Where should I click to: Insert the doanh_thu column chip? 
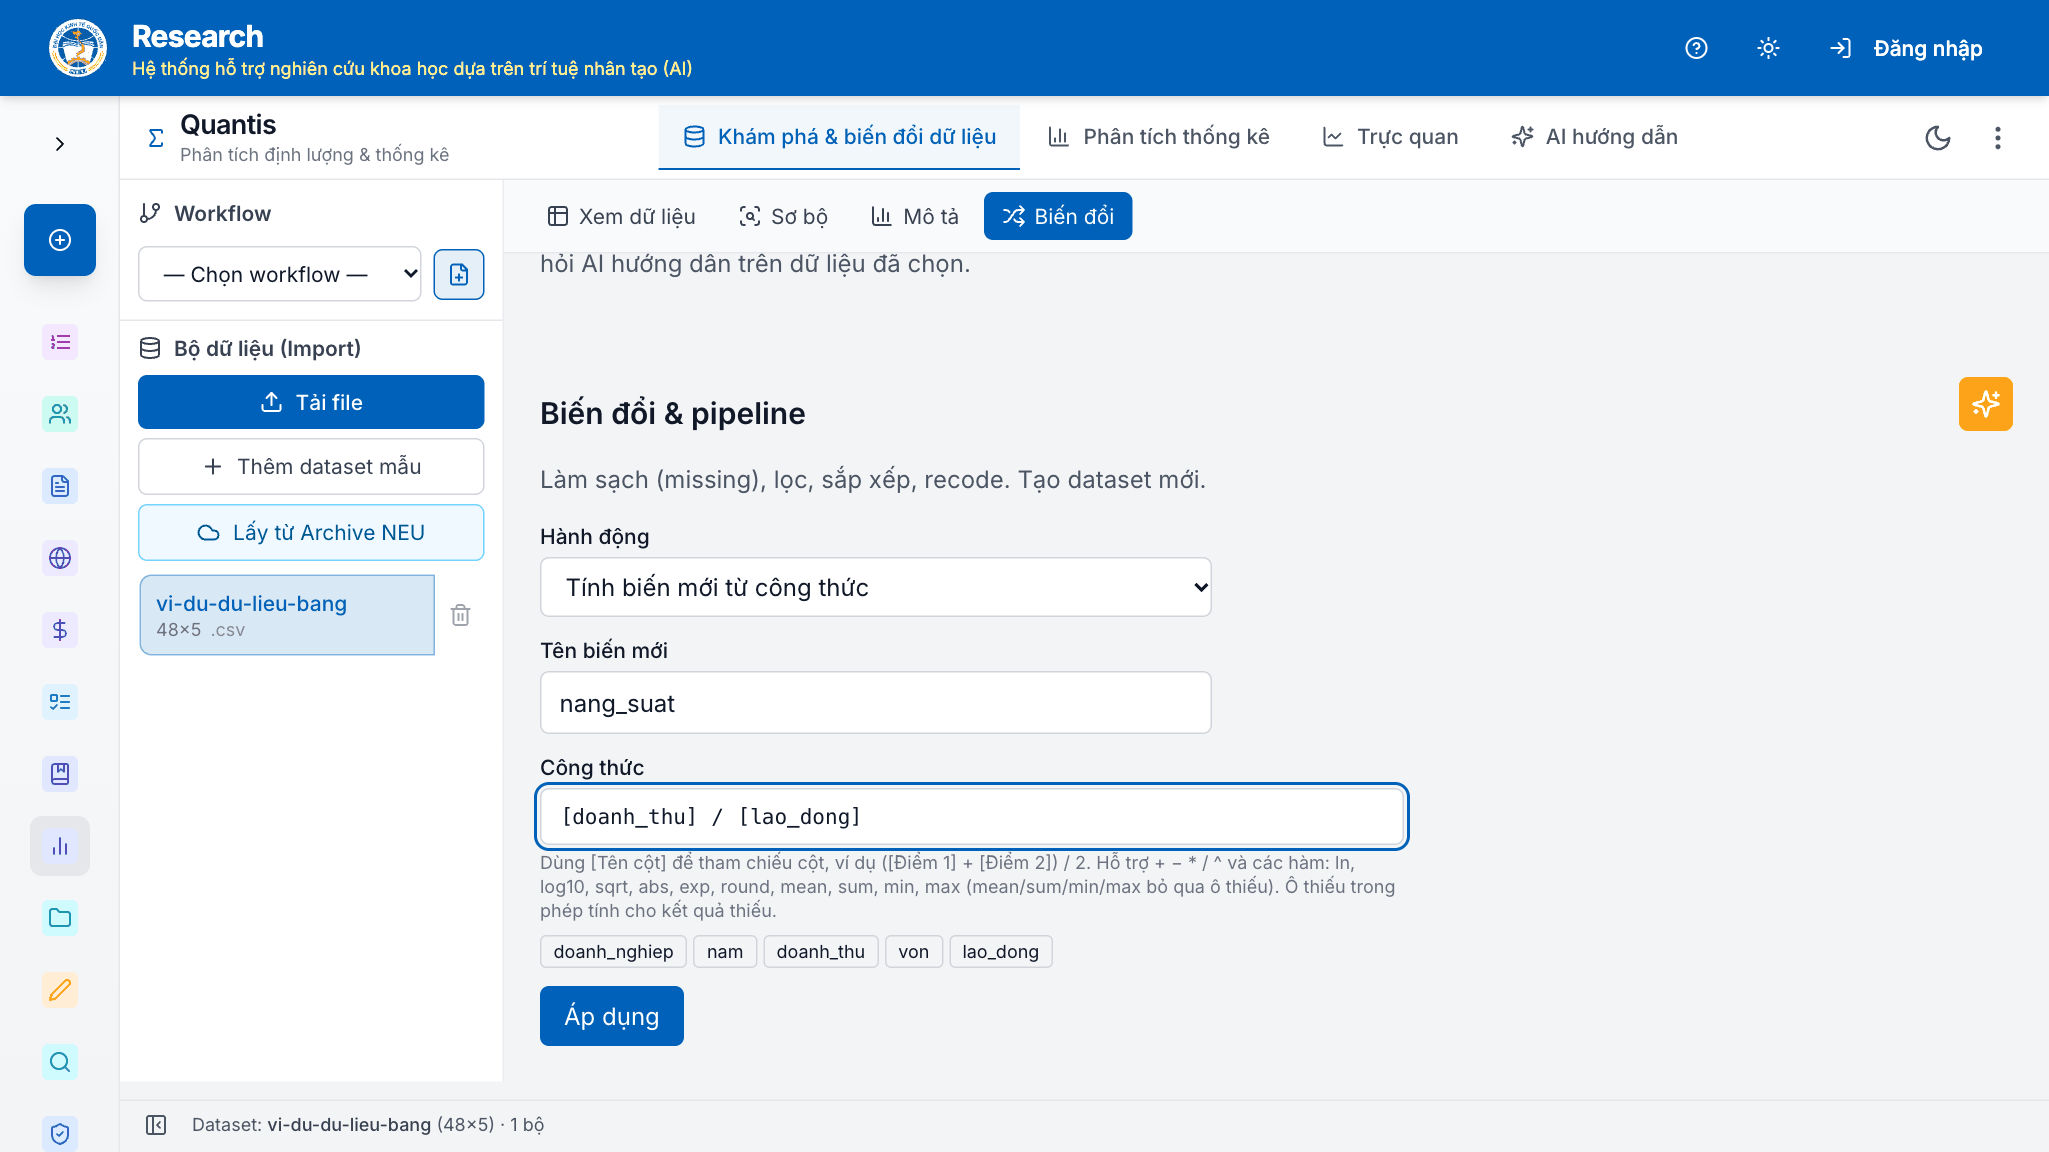(x=820, y=951)
